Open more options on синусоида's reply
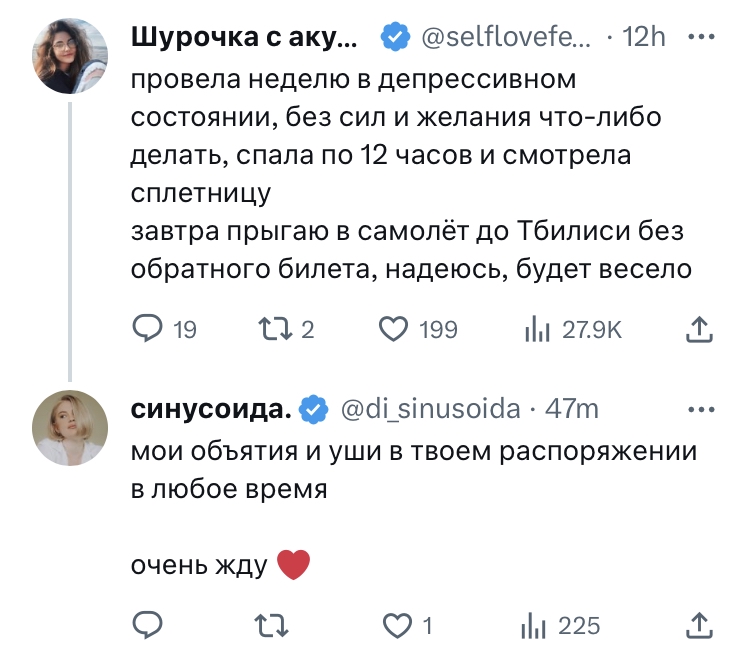The height and width of the screenshot is (665, 750). click(704, 409)
